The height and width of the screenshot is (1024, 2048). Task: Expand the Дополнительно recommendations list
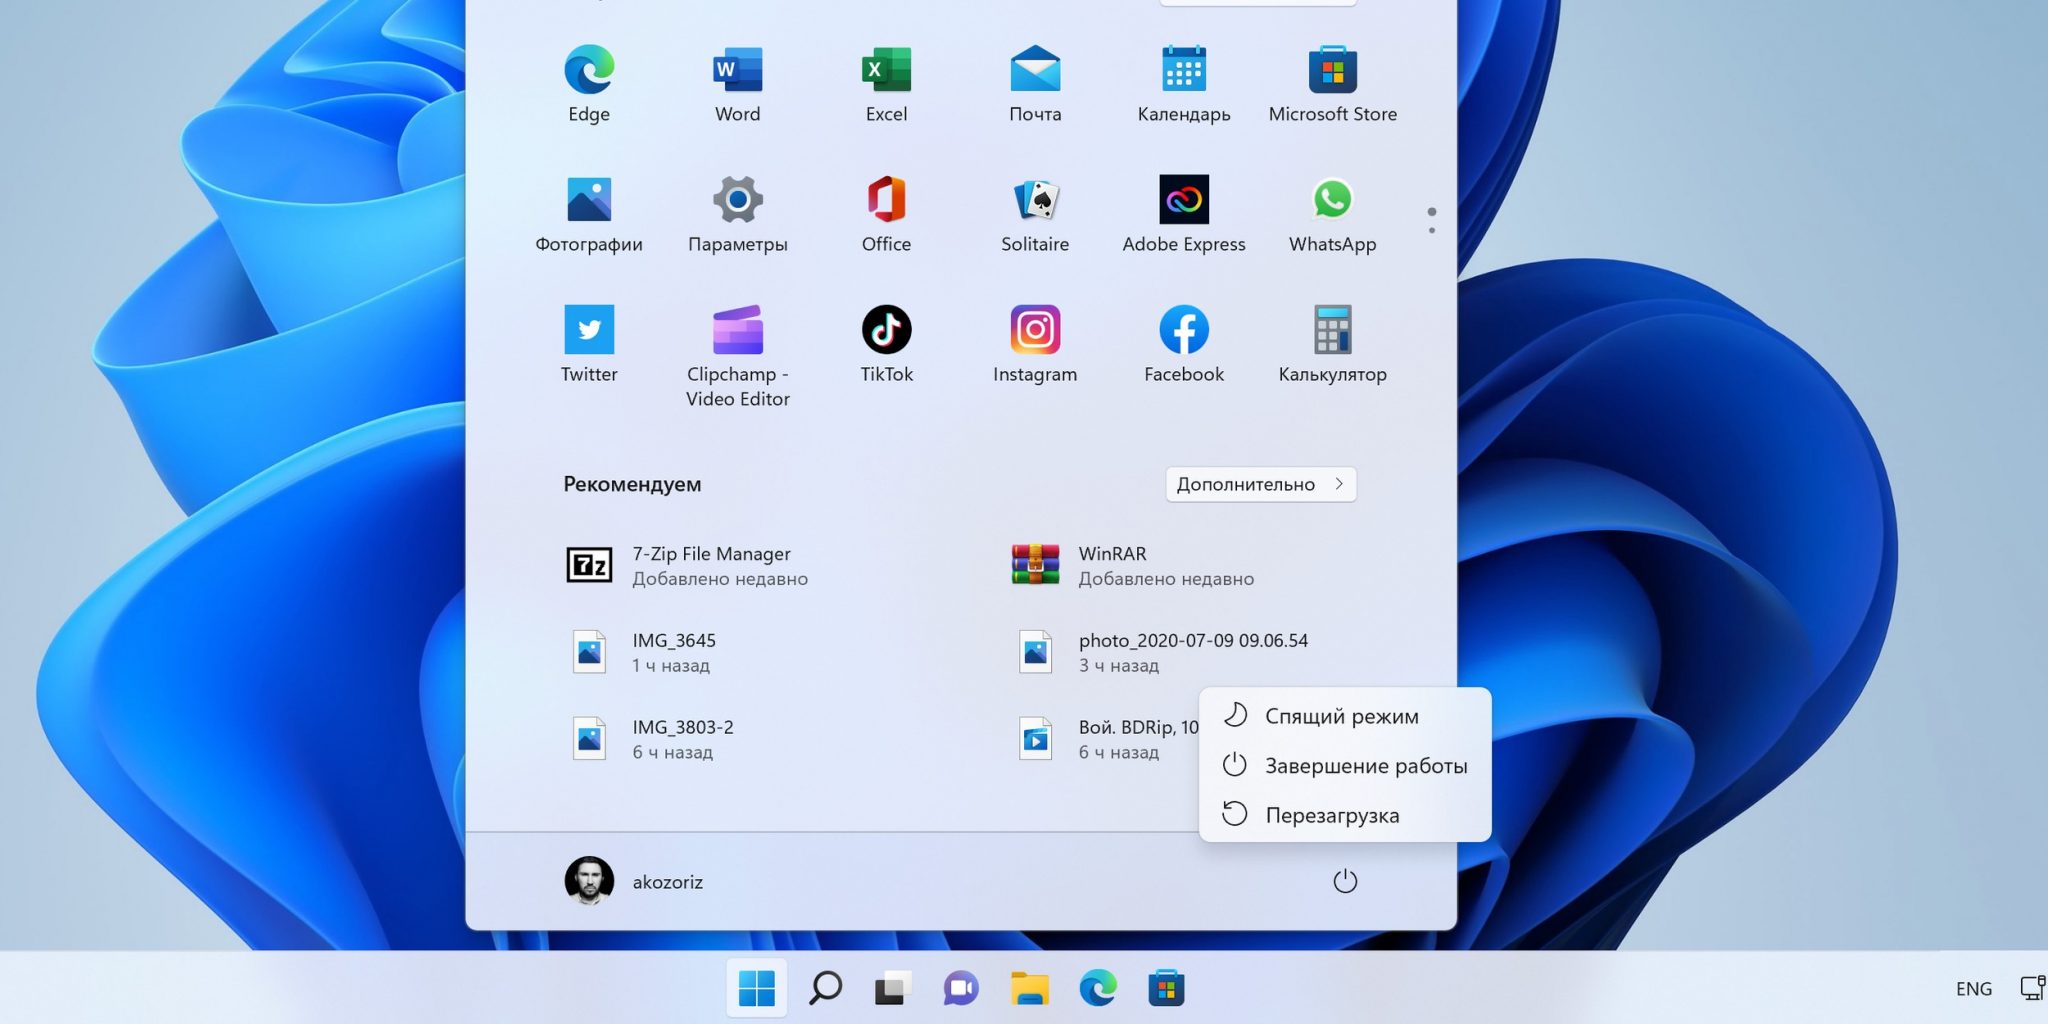(1260, 484)
